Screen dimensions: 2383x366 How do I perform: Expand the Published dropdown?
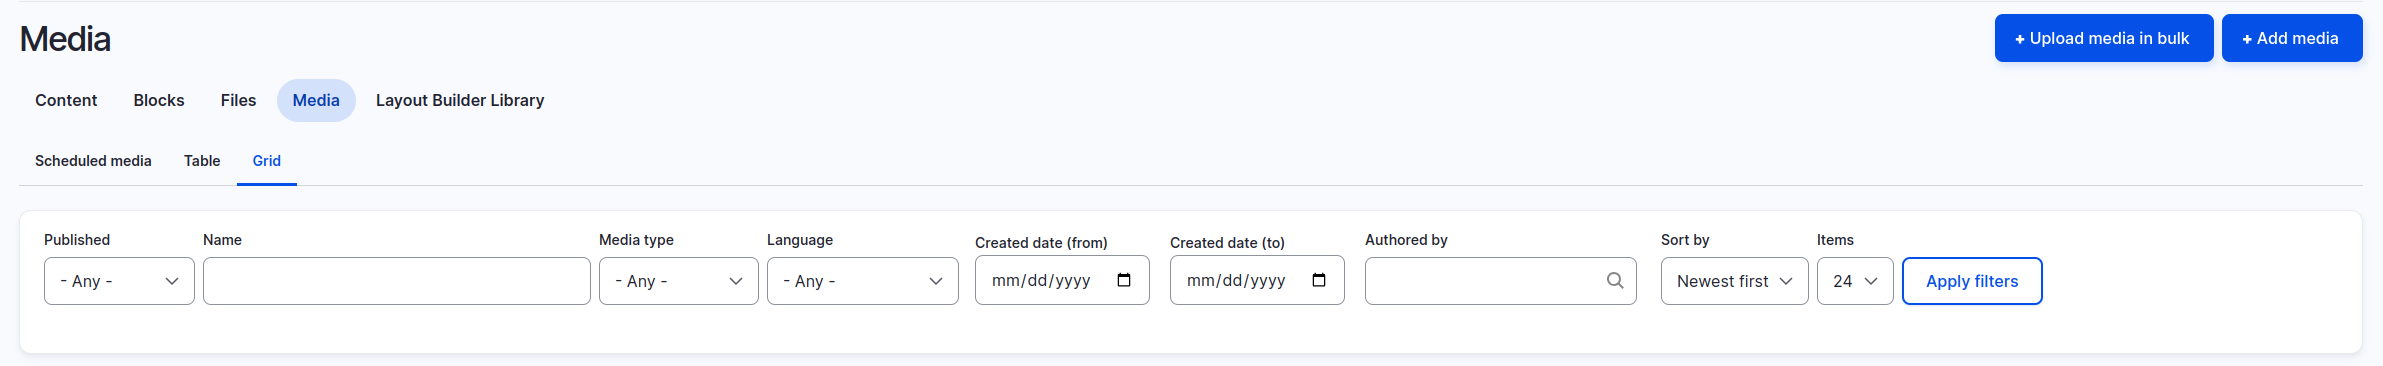(119, 281)
